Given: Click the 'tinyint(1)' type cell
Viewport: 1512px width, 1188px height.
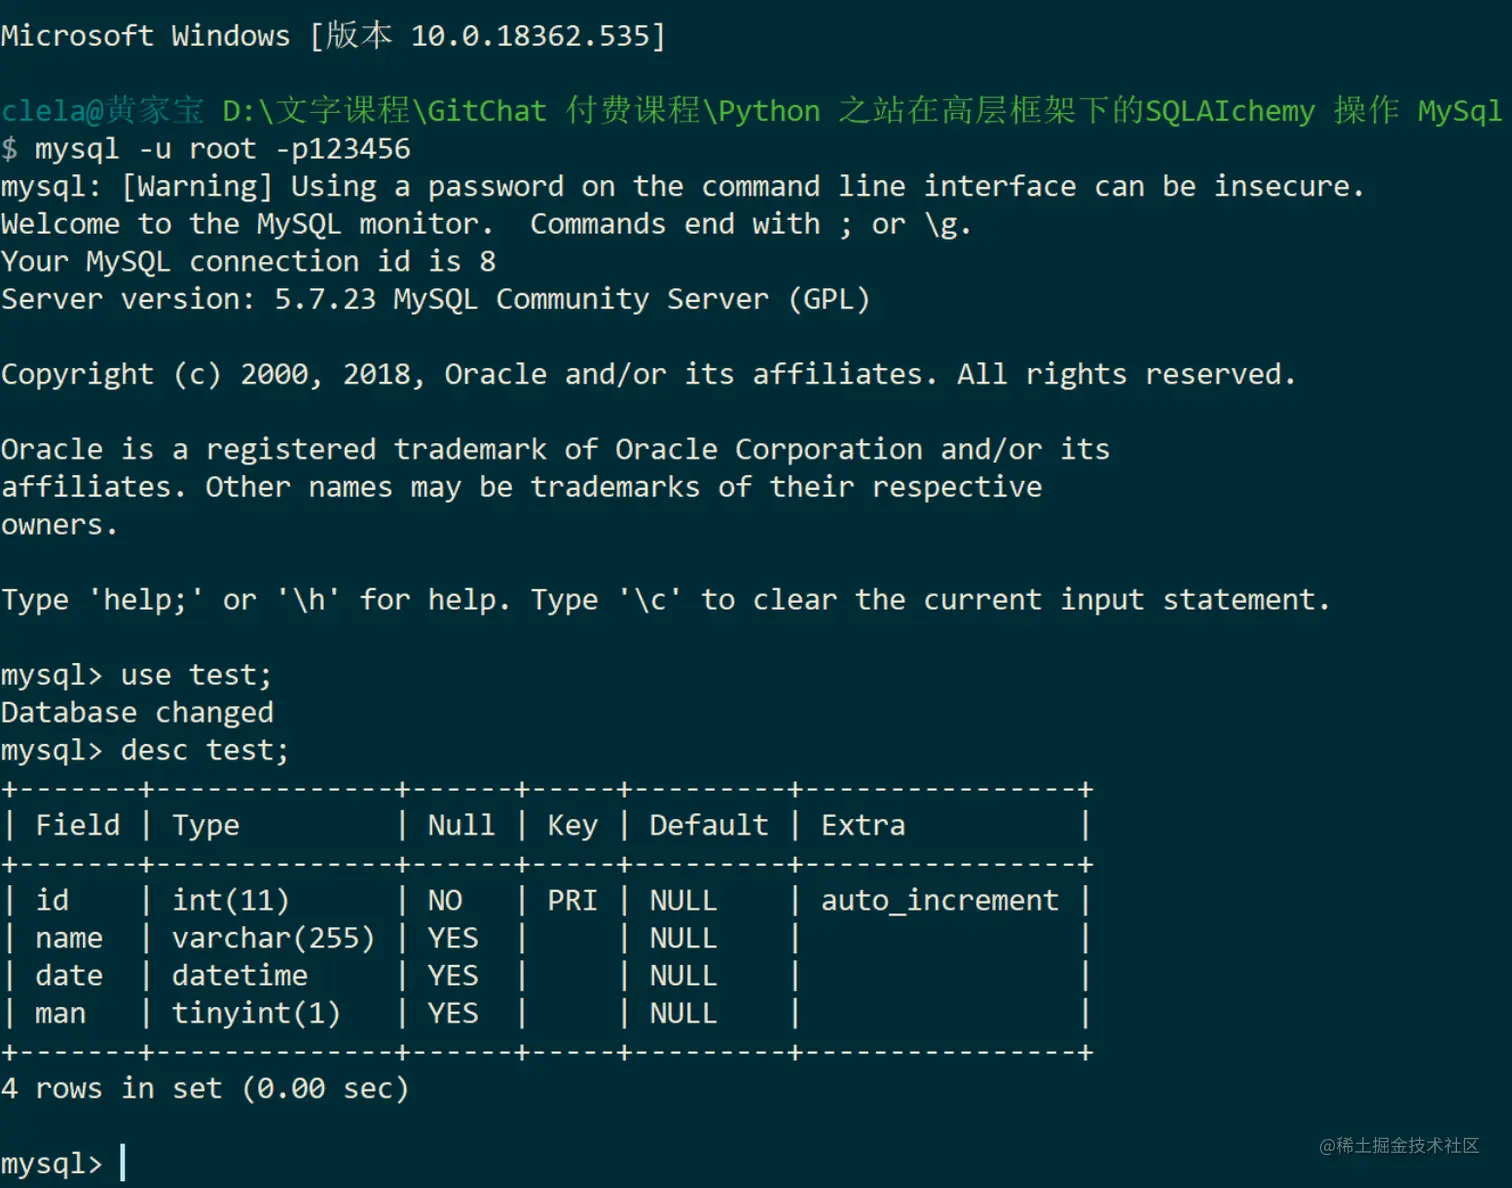Looking at the screenshot, I should tap(256, 1013).
